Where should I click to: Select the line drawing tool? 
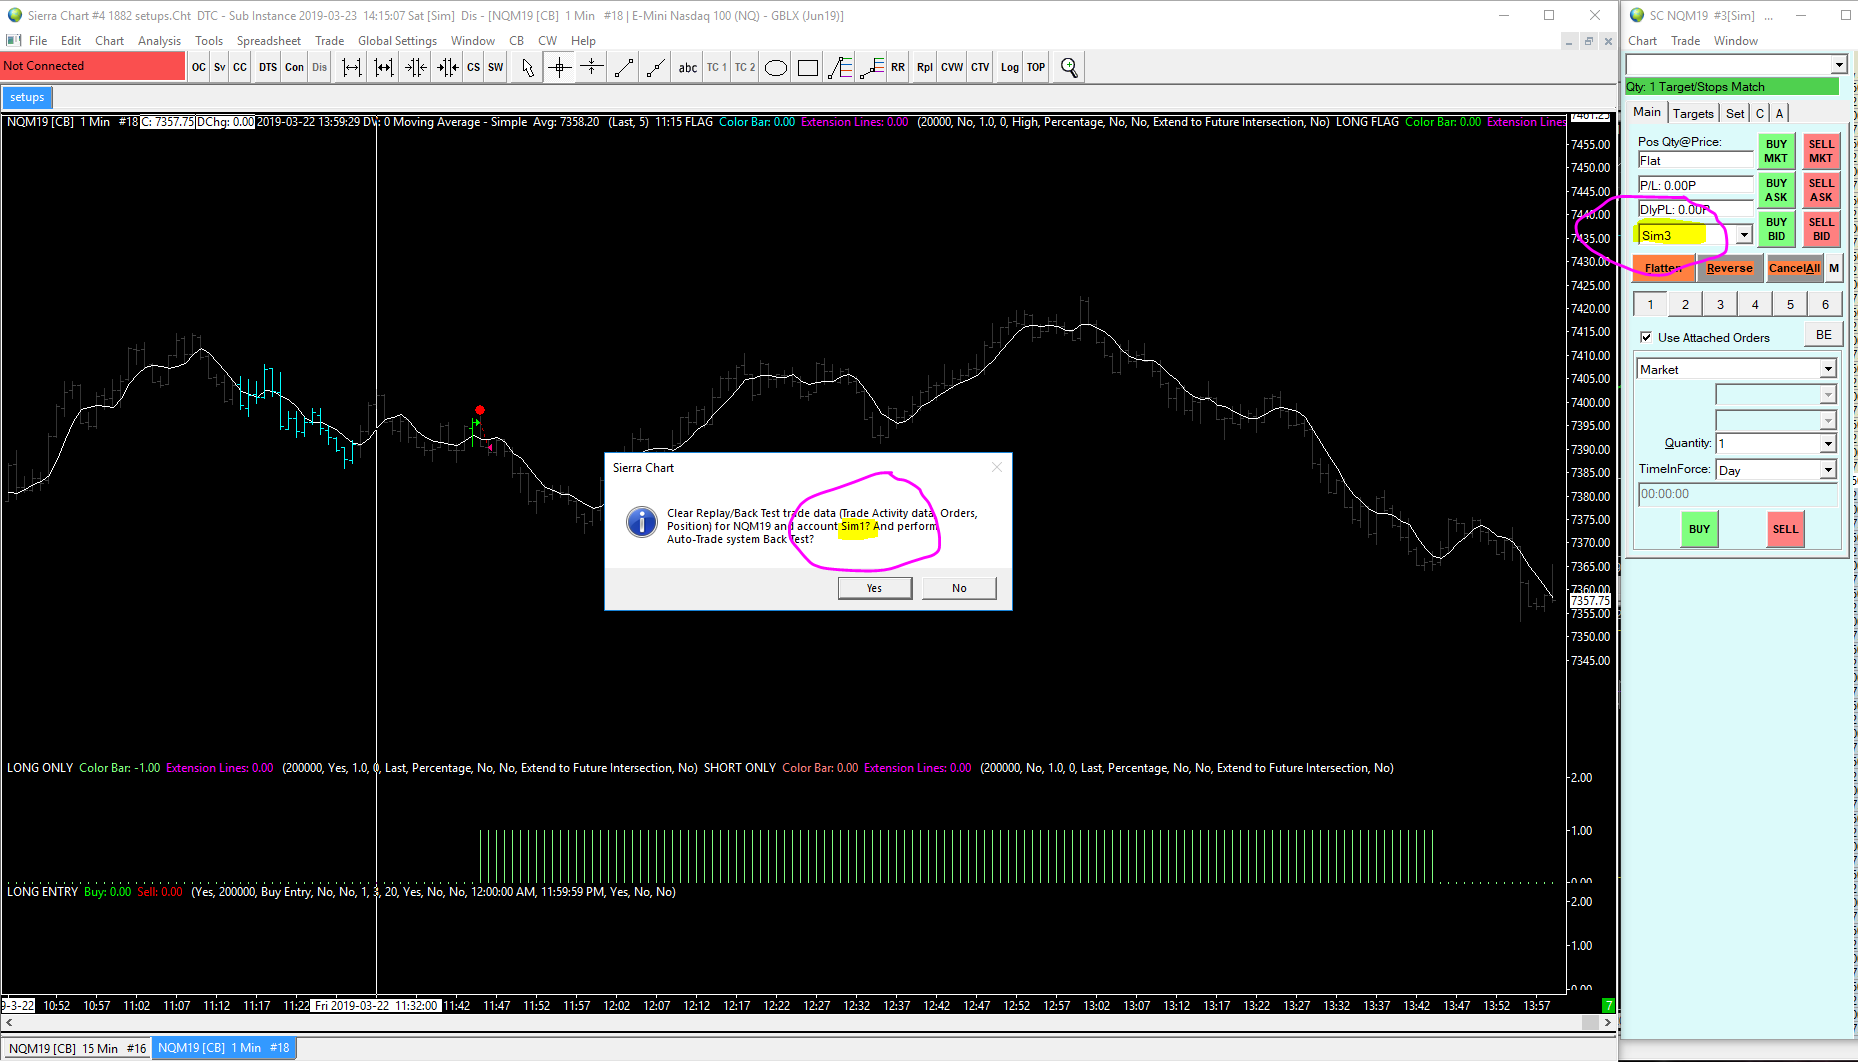click(624, 67)
